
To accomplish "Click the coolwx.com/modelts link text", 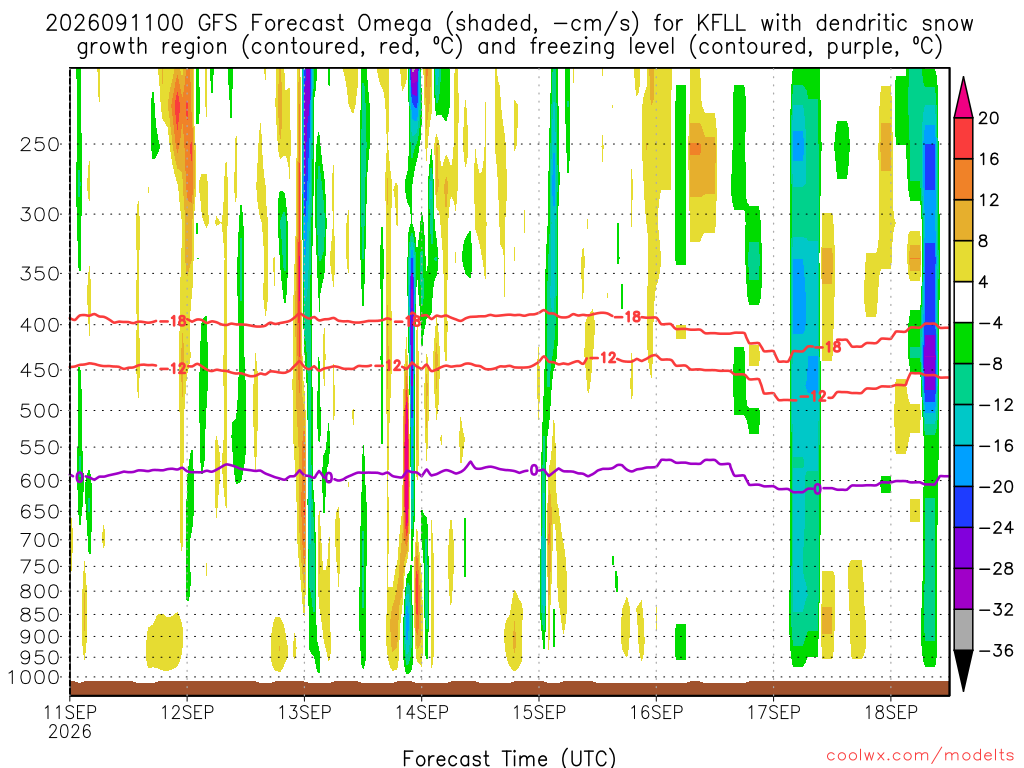I will (920, 755).
